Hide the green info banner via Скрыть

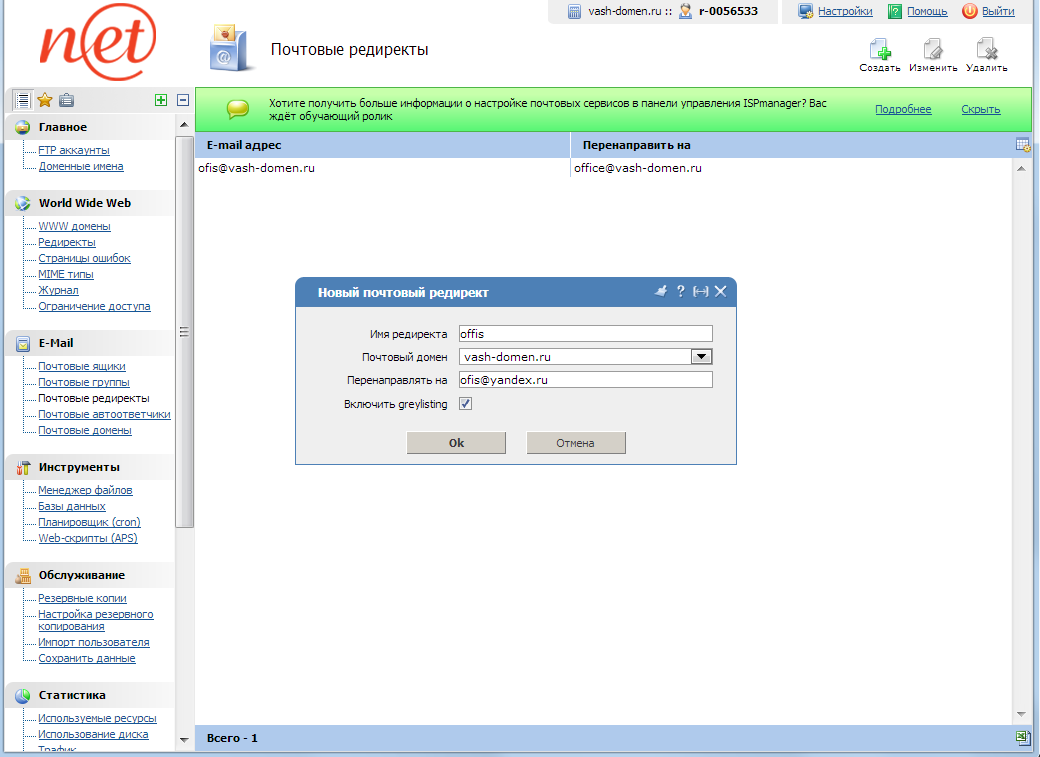(x=979, y=109)
